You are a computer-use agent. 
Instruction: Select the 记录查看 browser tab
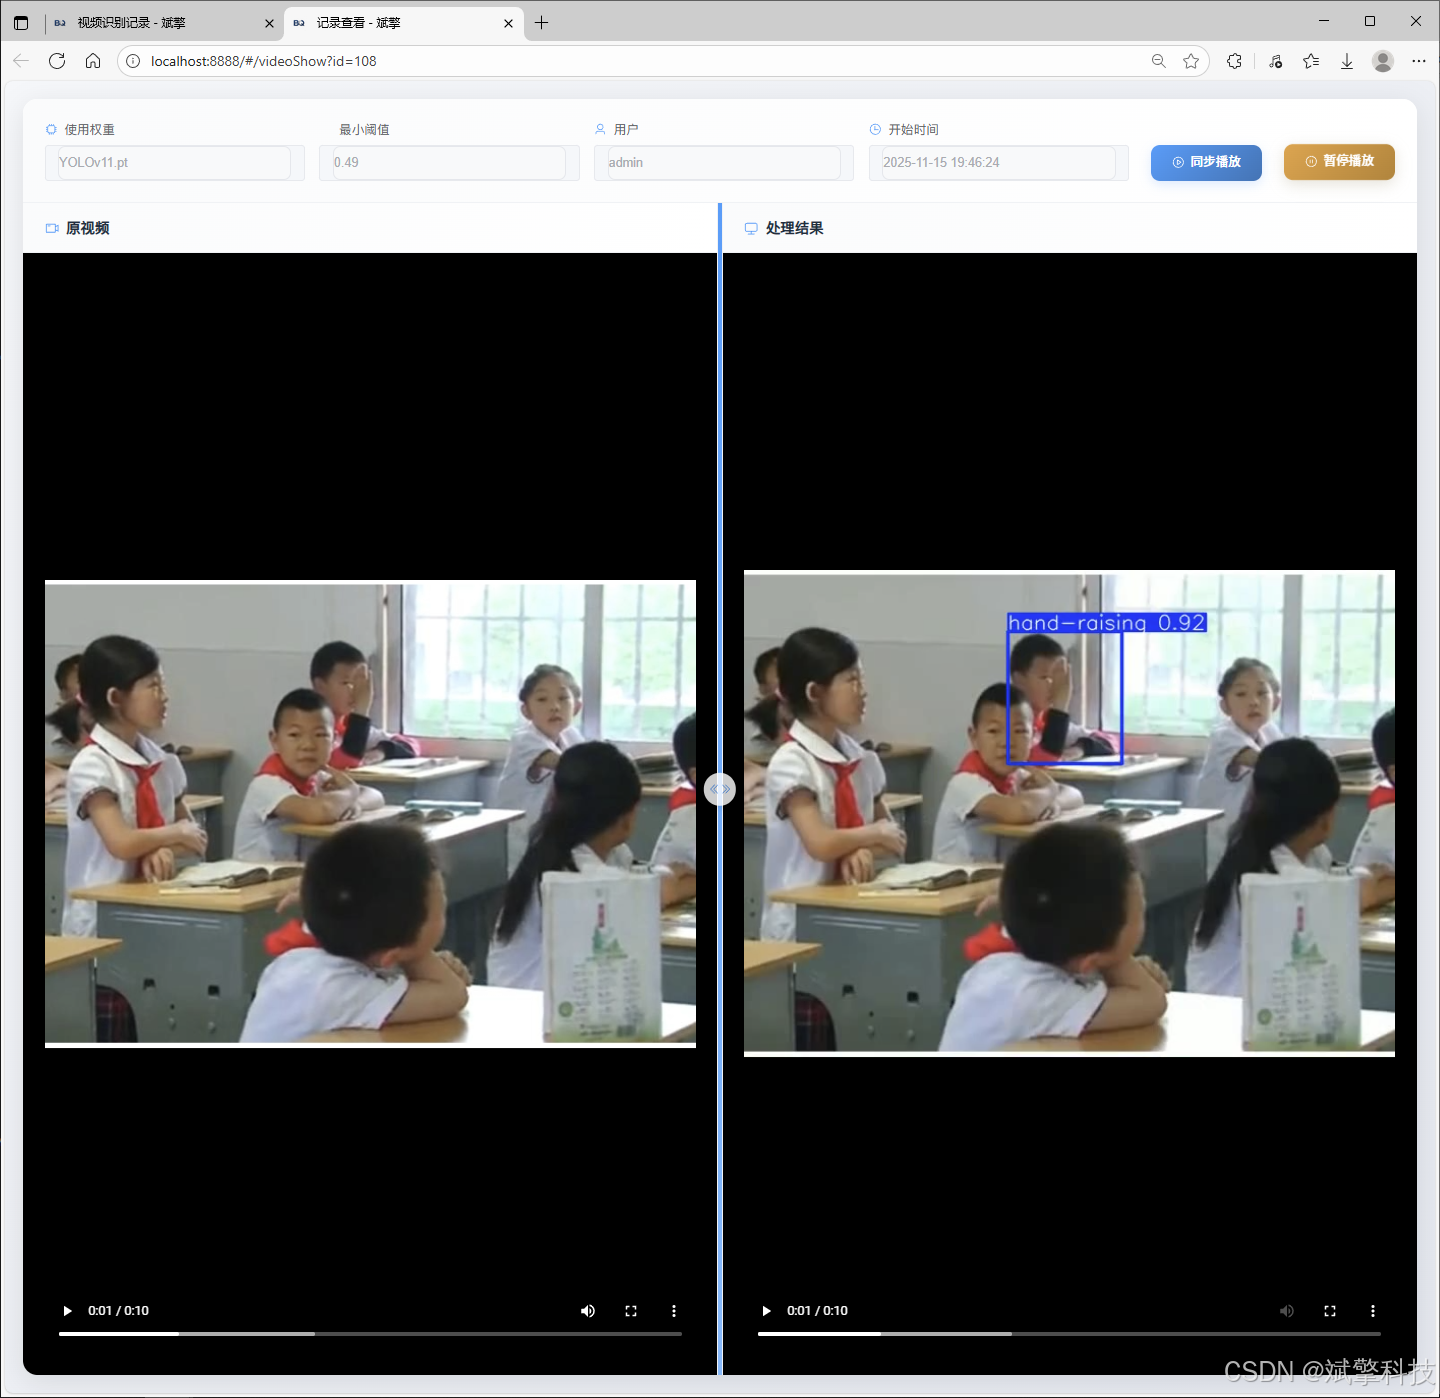click(x=400, y=23)
